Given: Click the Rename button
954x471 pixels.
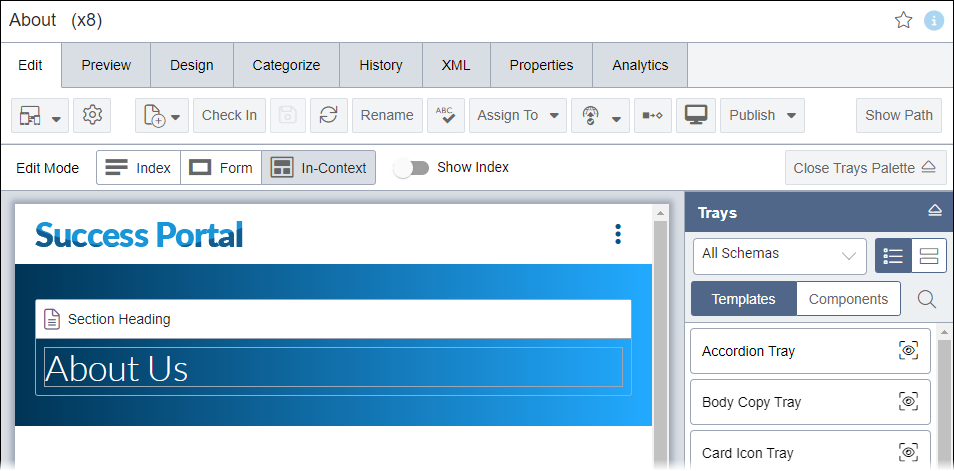Looking at the screenshot, I should tap(387, 115).
